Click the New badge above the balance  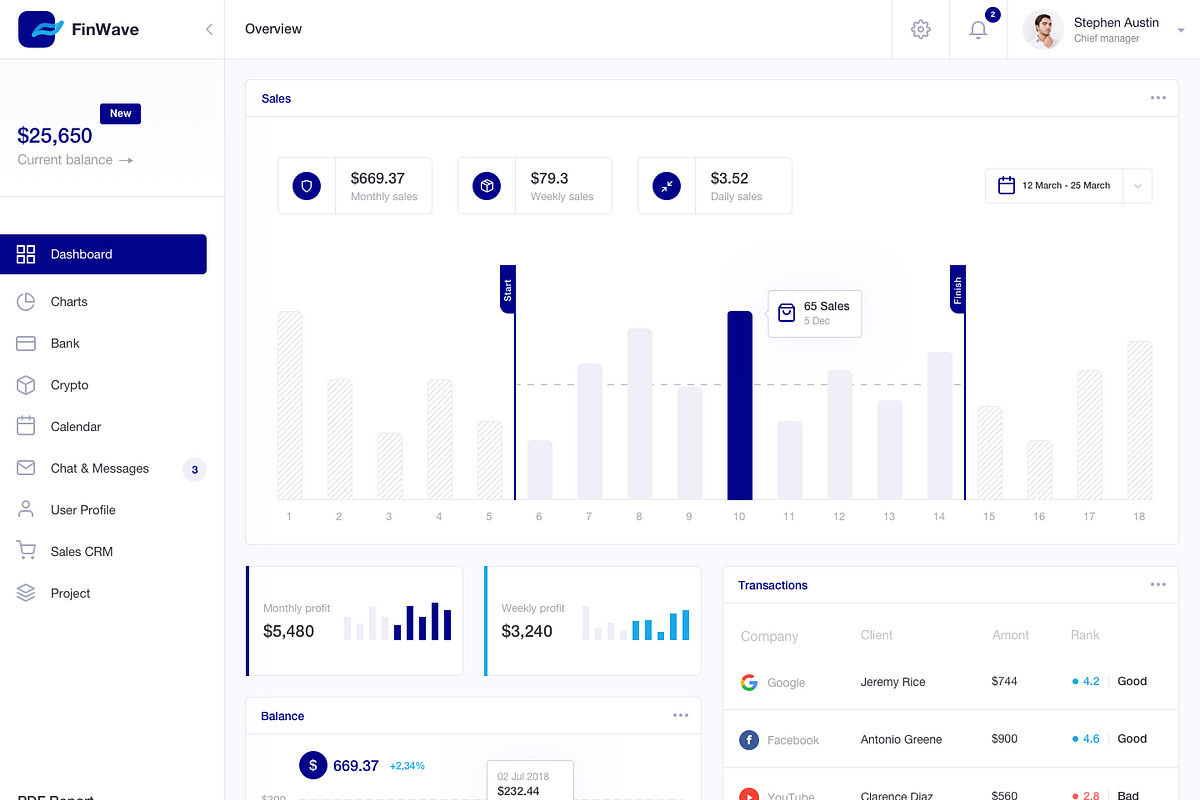(x=120, y=113)
